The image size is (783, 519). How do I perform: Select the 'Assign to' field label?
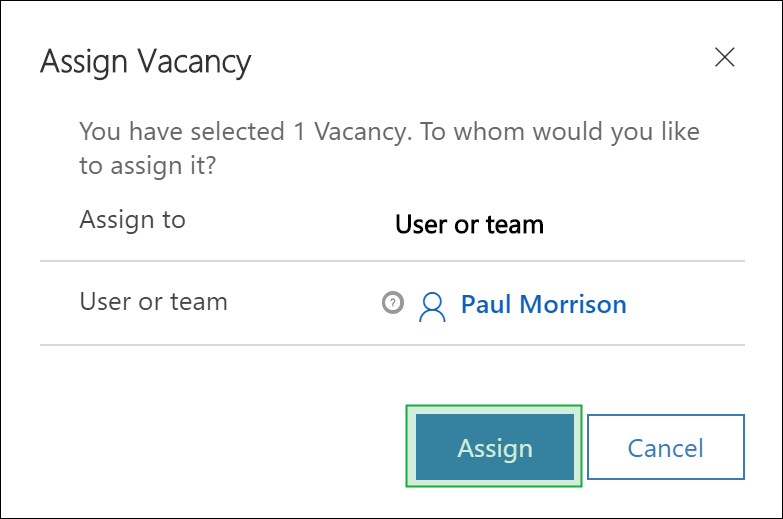click(x=132, y=220)
